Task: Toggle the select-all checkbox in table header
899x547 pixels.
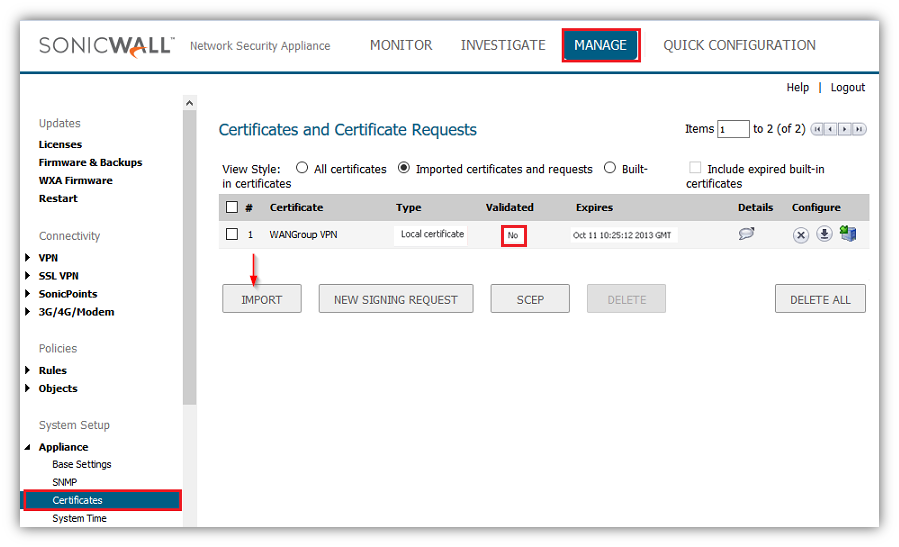Action: [232, 207]
